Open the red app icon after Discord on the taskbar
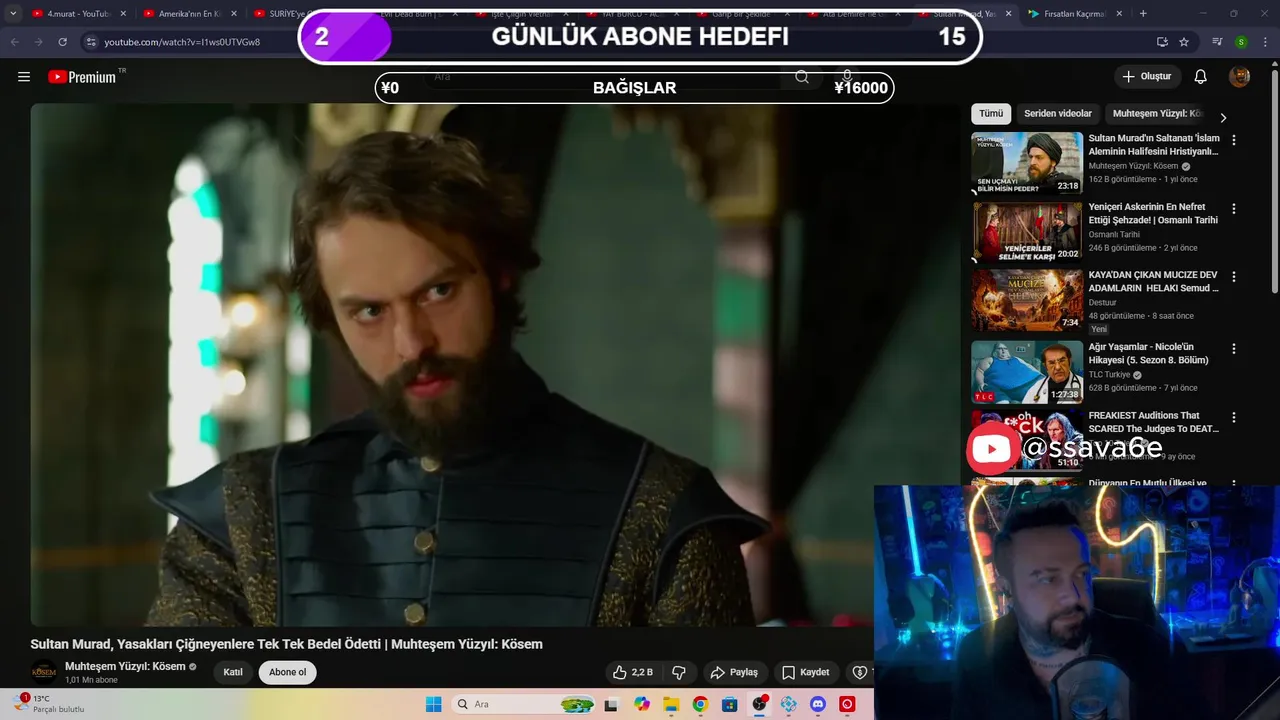Screen dimensions: 1280x720 pos(848,705)
